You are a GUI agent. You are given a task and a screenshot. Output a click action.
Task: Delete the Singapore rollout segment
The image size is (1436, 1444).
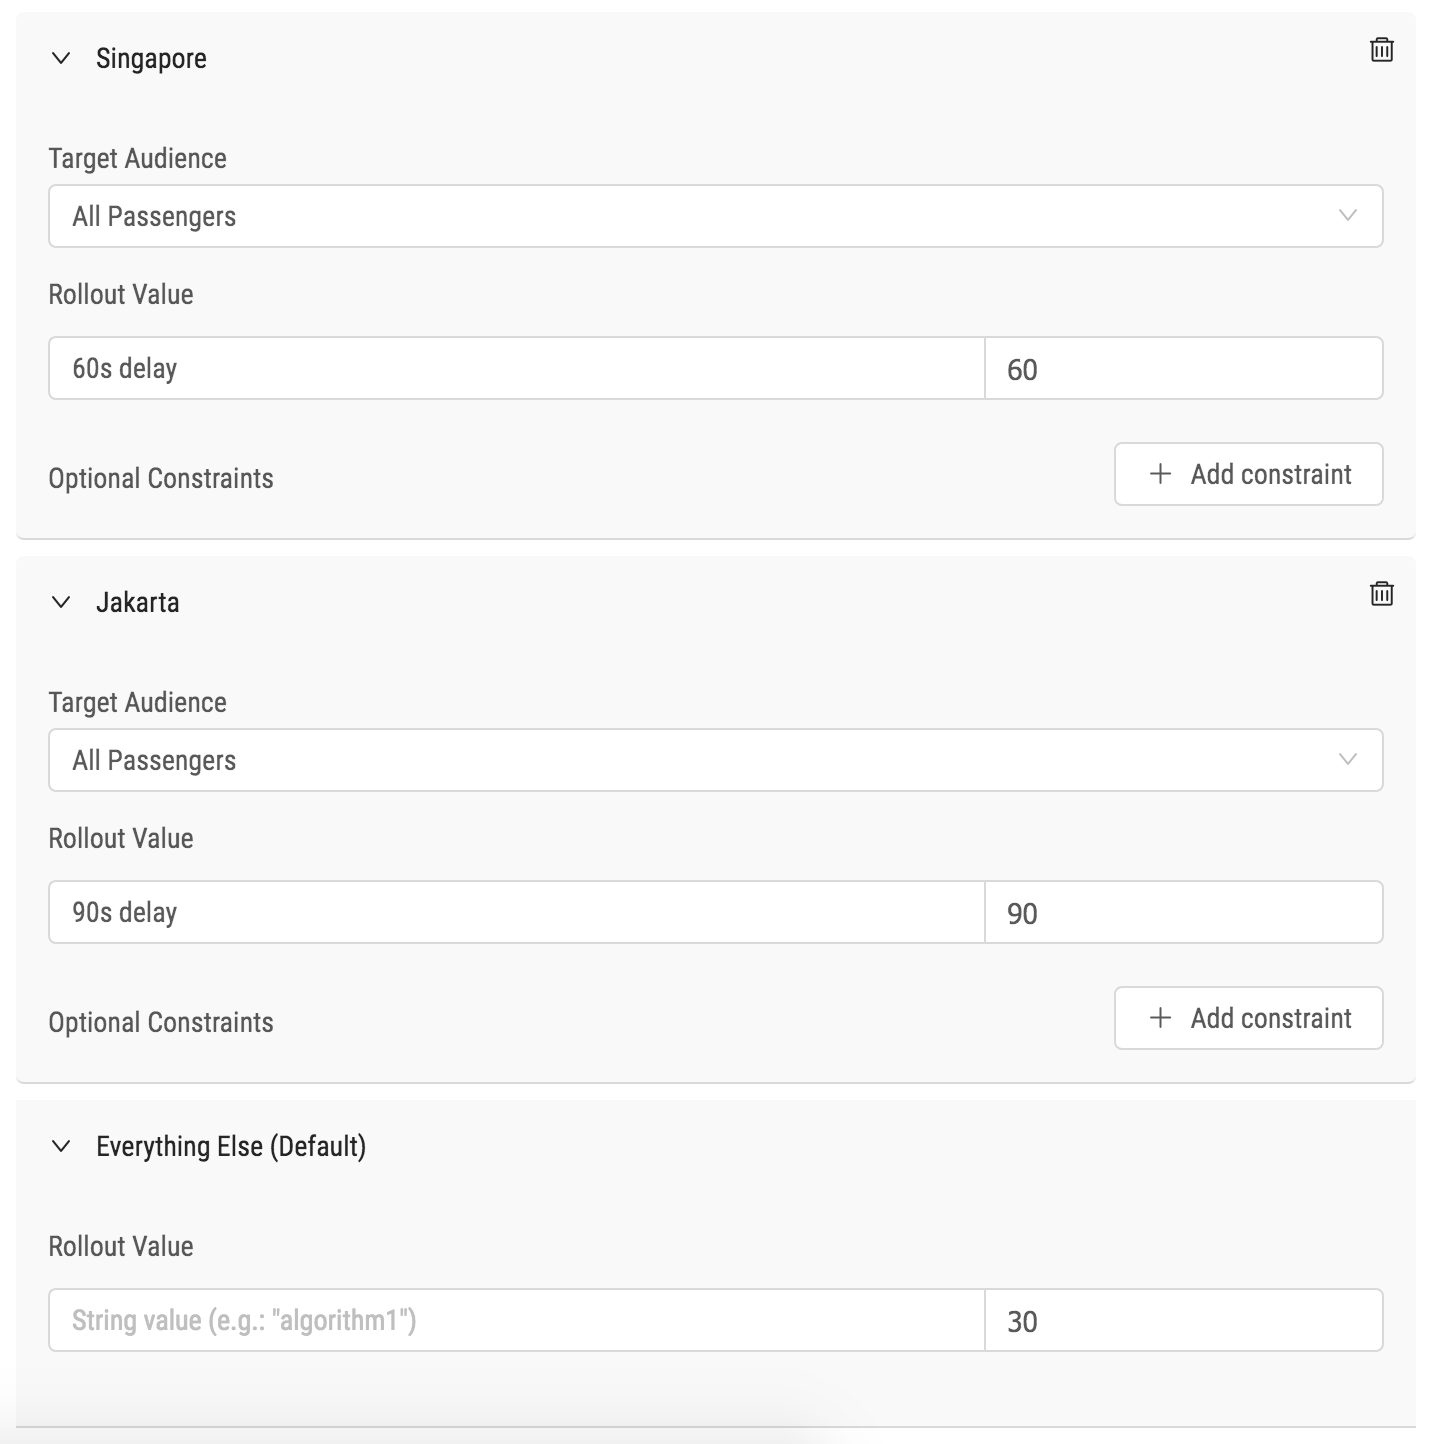[1381, 50]
